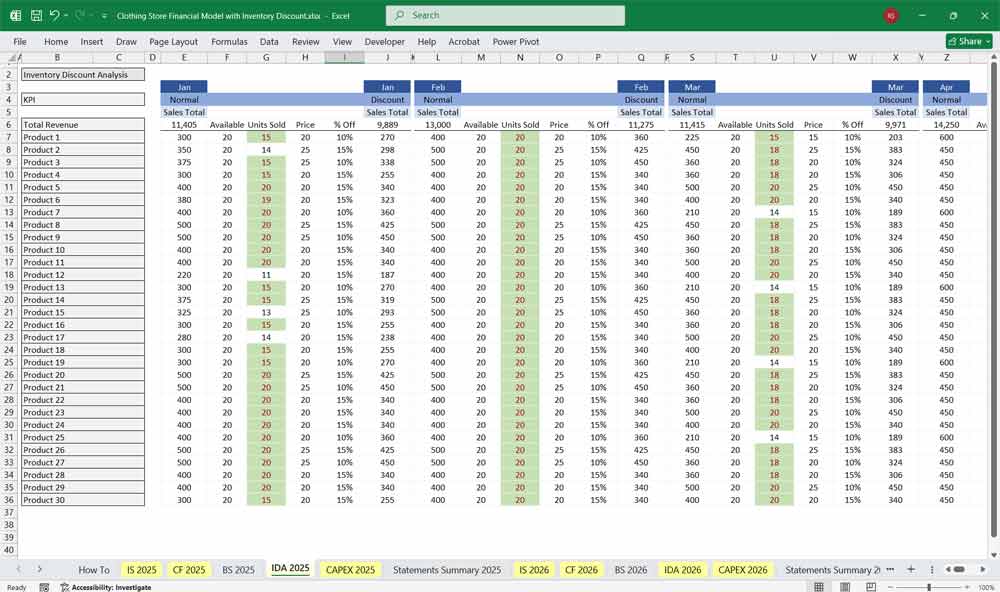Switch to Page Layout view icon
1000x592 pixels.
[845, 587]
